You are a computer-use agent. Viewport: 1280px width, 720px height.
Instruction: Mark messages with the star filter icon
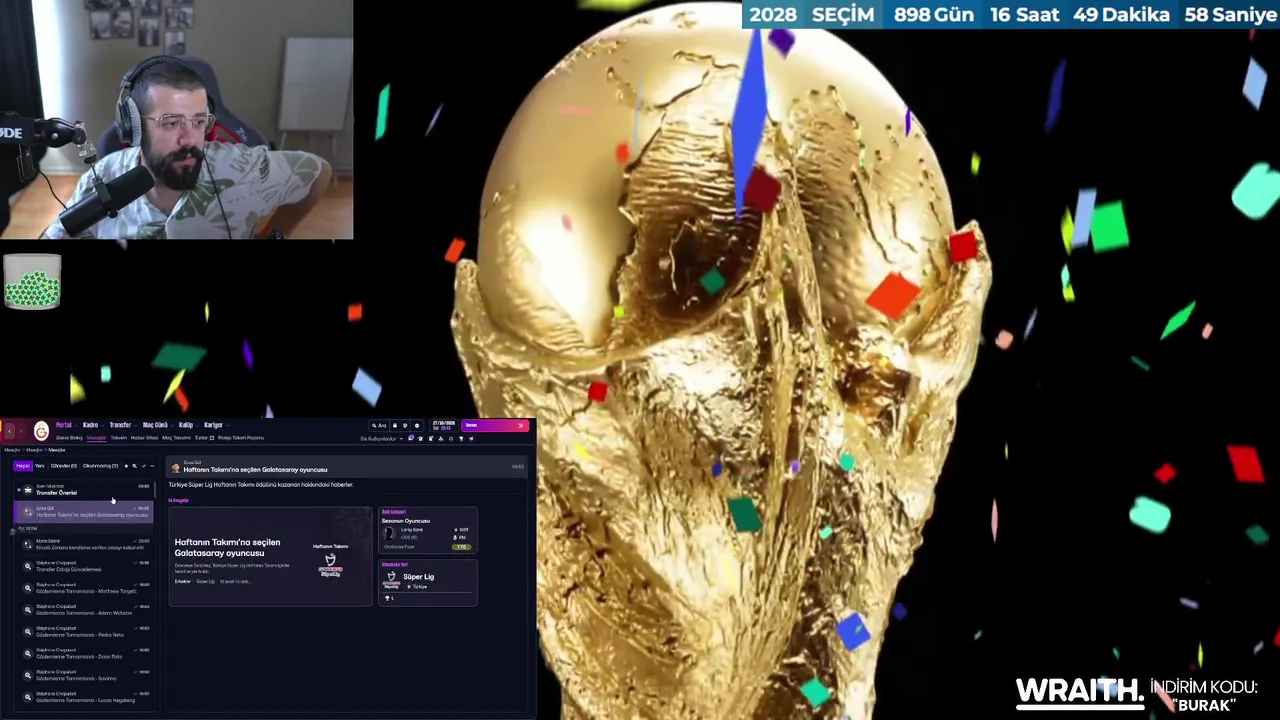(x=126, y=466)
